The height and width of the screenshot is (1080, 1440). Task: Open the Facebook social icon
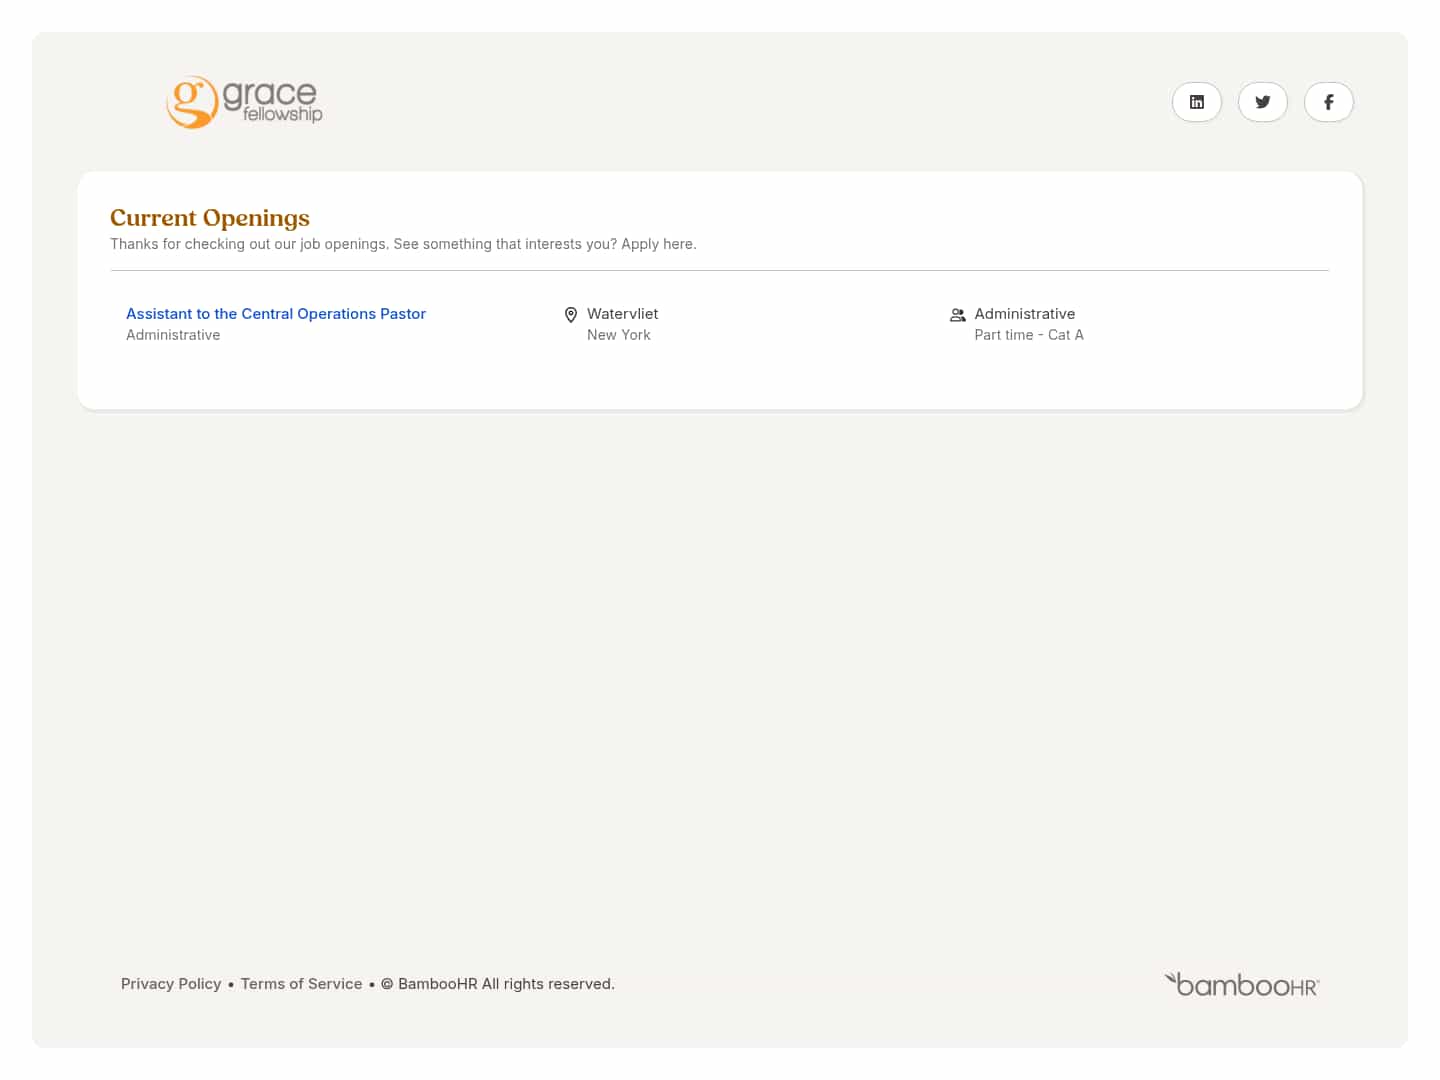[x=1328, y=102]
